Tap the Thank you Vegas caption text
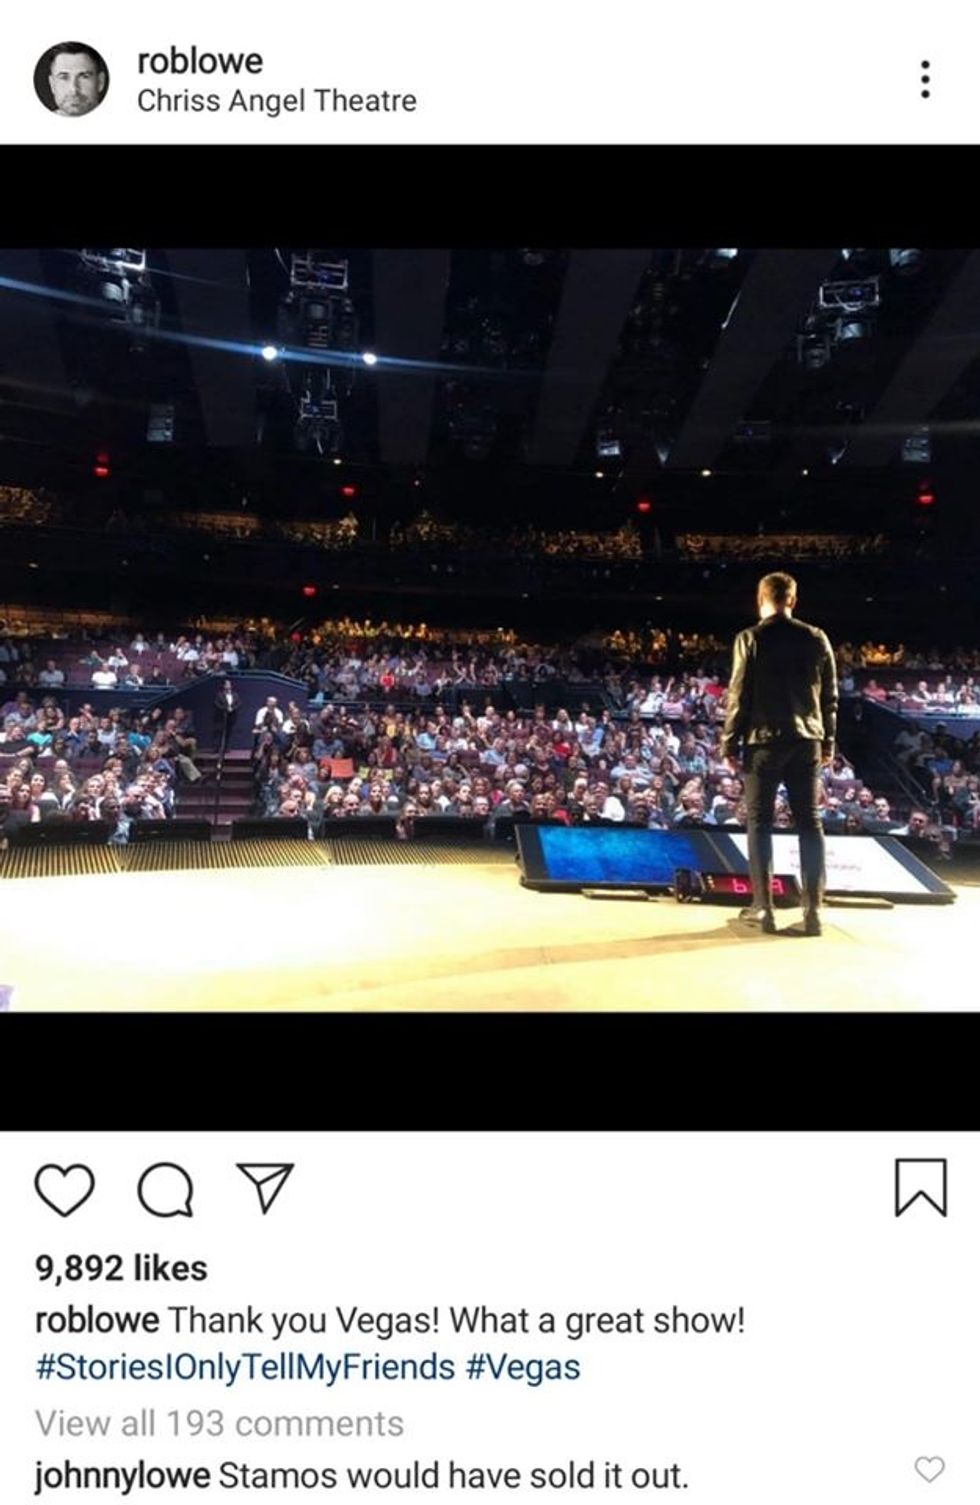980x1505 pixels. (456, 1320)
